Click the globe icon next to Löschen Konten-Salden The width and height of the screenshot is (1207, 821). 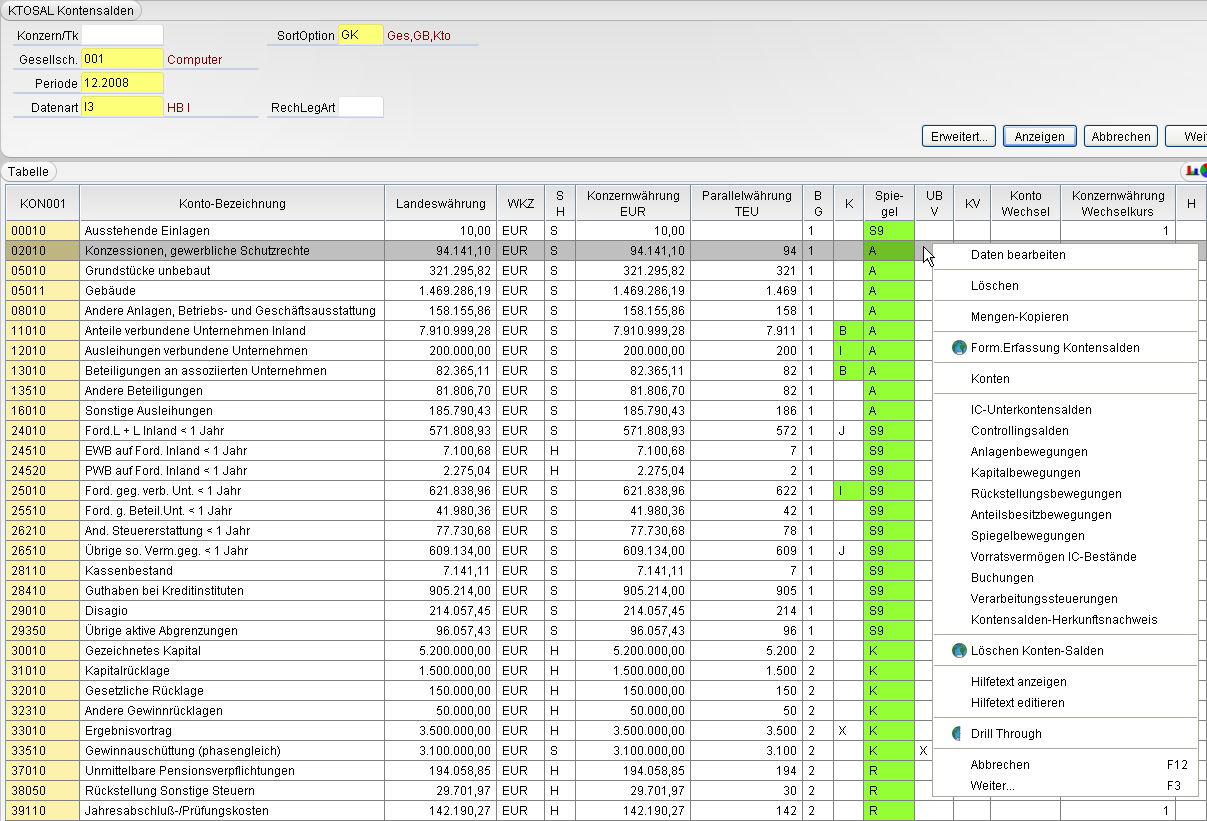[959, 651]
